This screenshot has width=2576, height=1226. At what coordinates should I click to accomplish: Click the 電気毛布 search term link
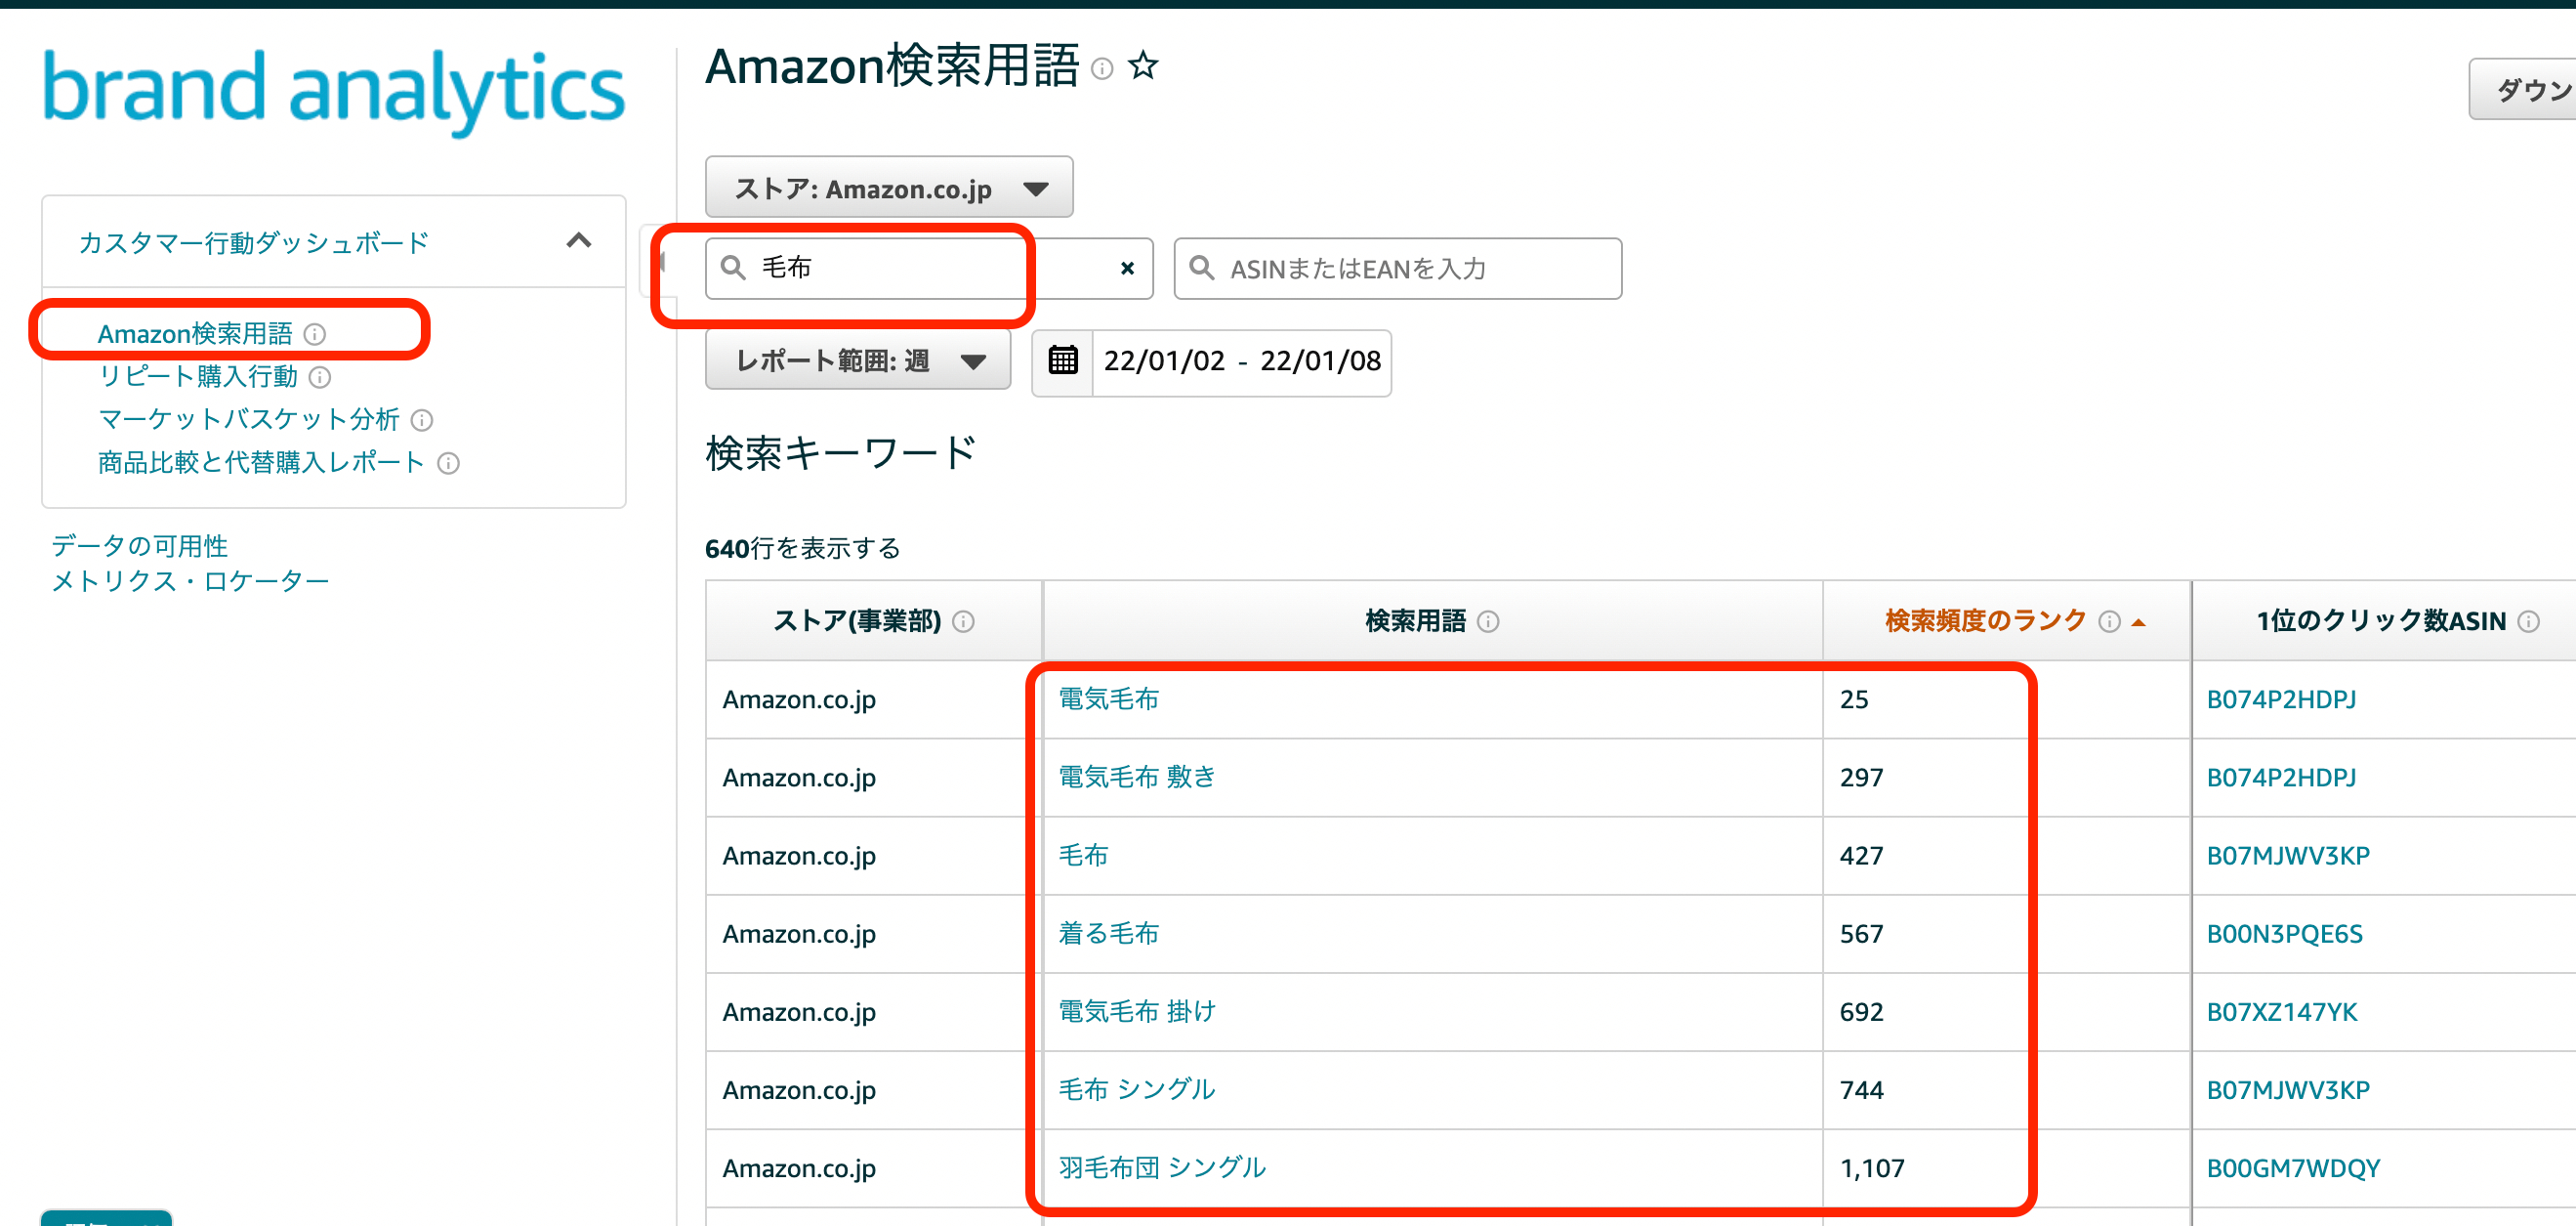click(1109, 700)
